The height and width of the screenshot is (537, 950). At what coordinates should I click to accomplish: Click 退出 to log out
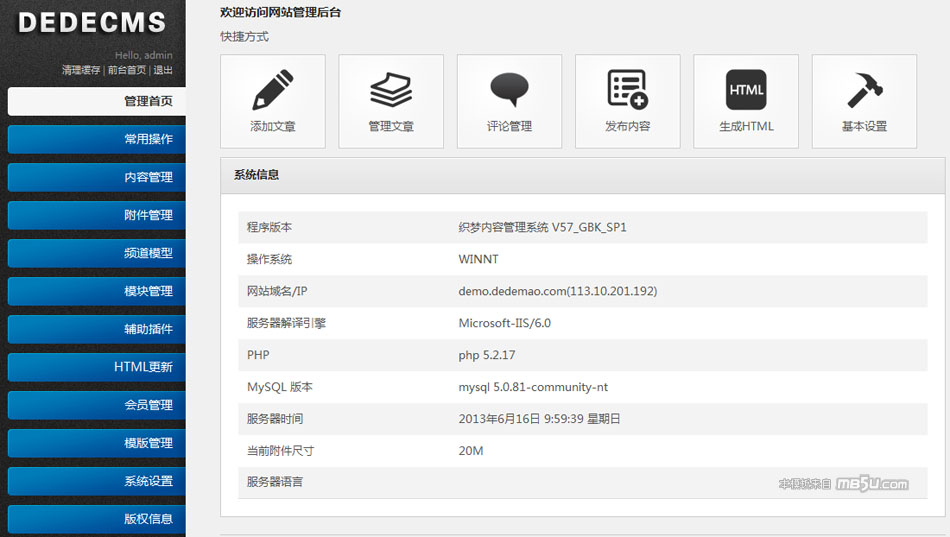click(163, 71)
